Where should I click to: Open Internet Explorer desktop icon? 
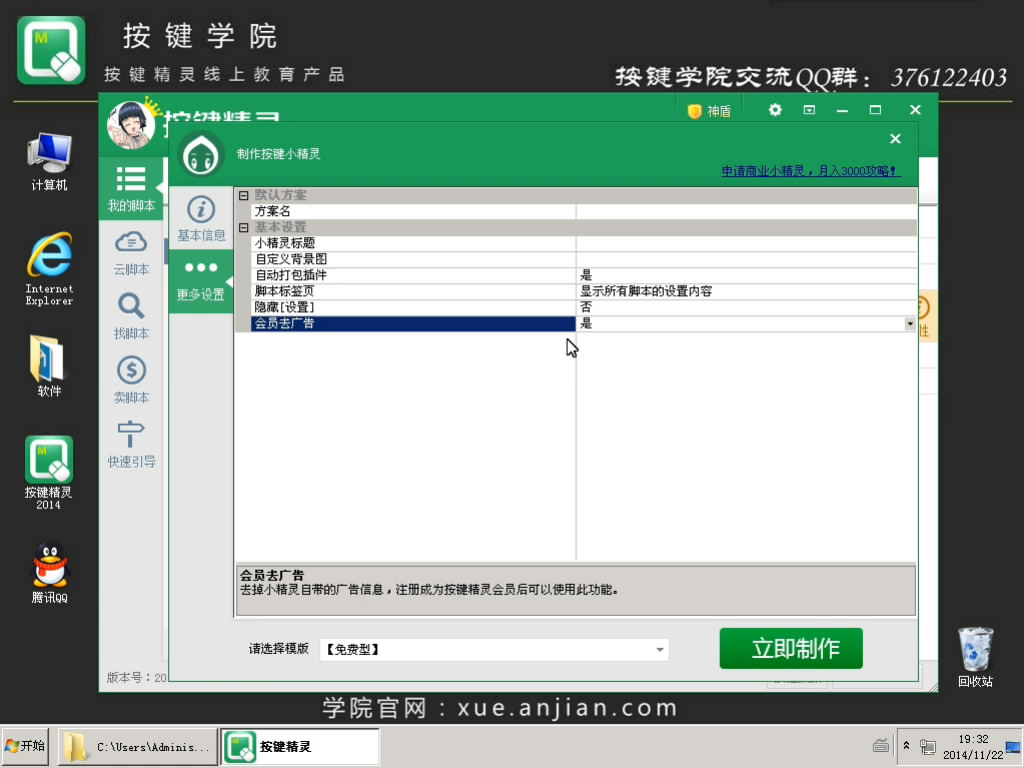point(50,269)
